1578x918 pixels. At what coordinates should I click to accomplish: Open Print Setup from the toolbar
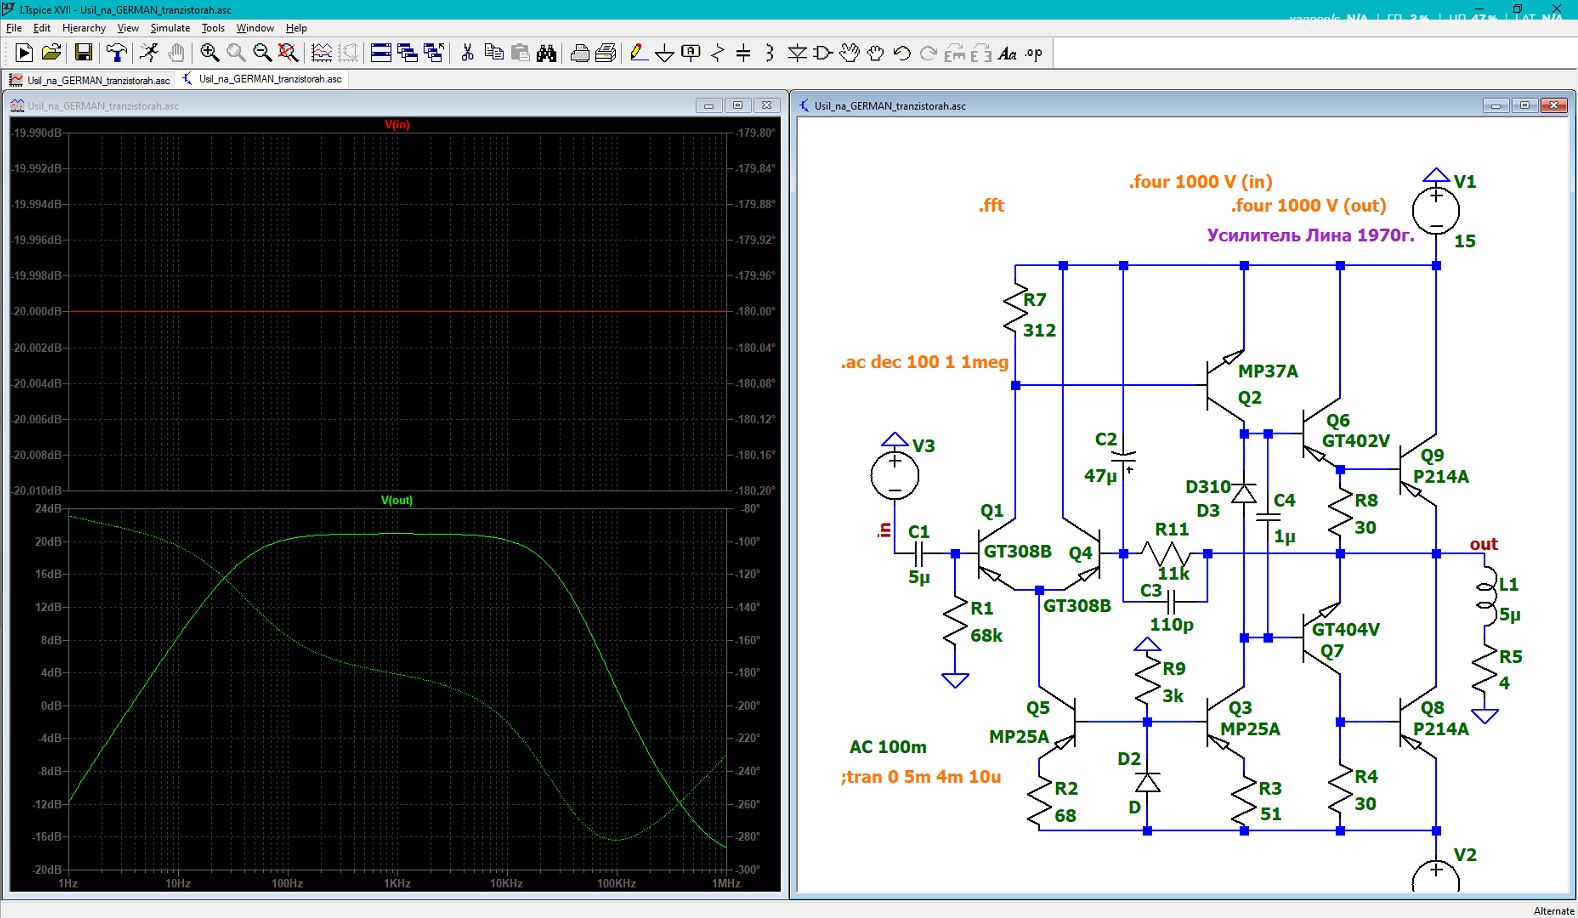pos(606,53)
